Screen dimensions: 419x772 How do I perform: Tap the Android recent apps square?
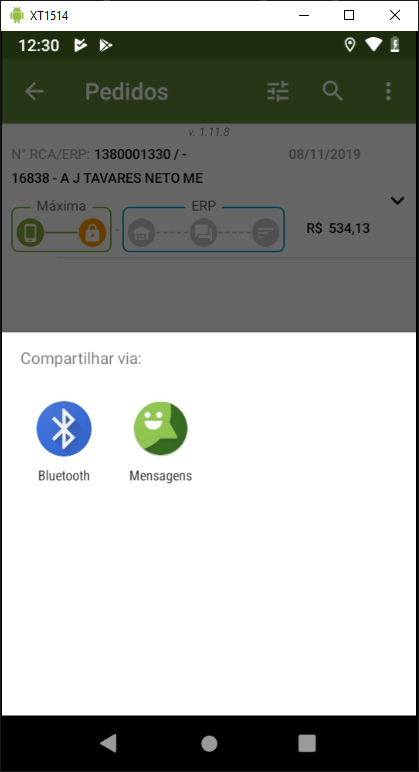tap(307, 743)
